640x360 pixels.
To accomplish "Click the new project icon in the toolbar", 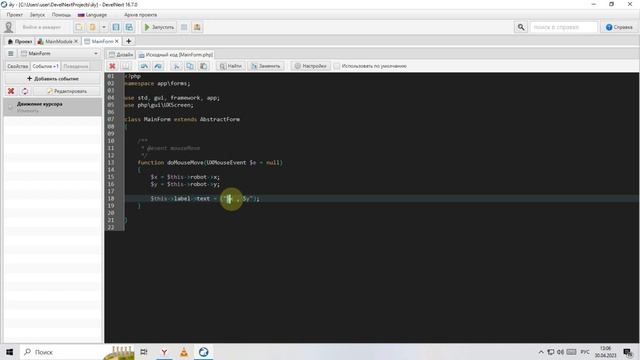I will 79,27.
